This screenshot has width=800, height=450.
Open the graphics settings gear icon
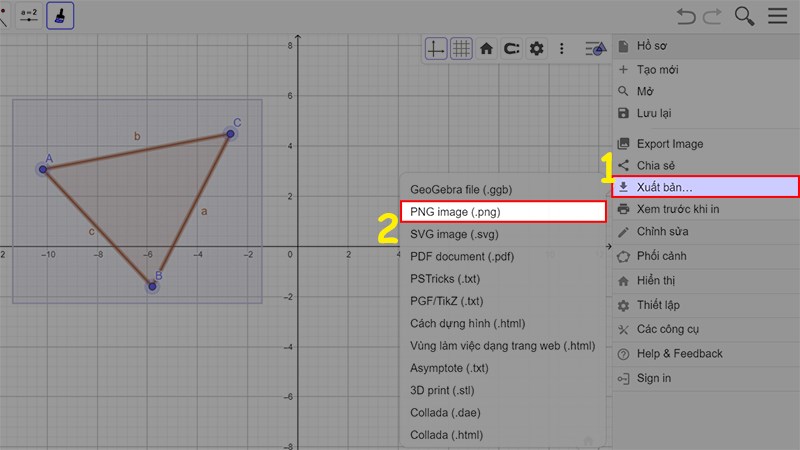(536, 49)
